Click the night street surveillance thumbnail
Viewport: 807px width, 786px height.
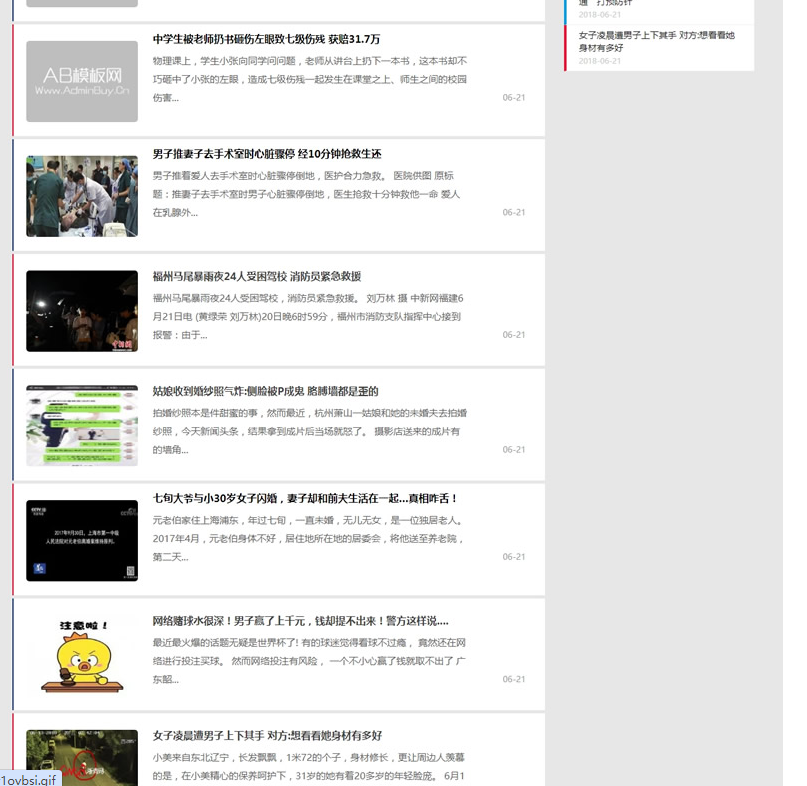[82, 757]
